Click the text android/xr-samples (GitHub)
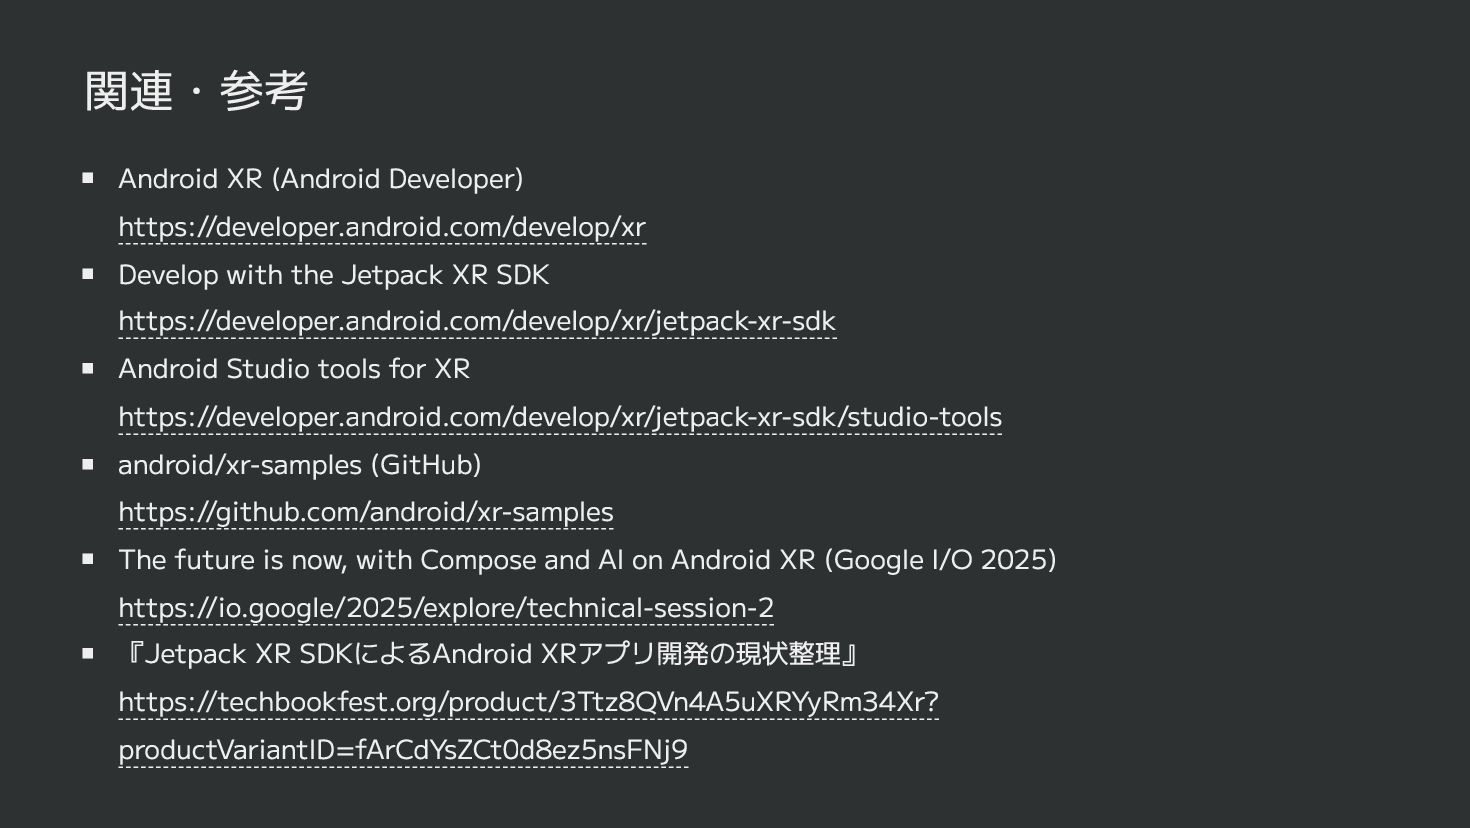 [300, 465]
